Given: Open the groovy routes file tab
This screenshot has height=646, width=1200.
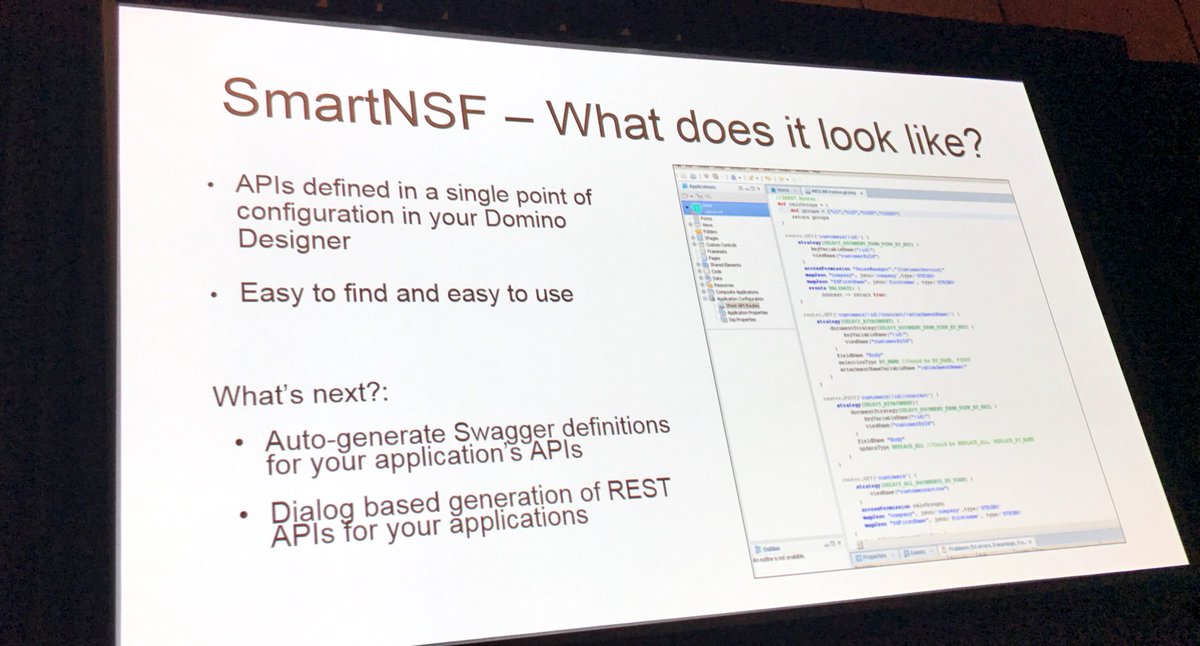Looking at the screenshot, I should point(832,192).
